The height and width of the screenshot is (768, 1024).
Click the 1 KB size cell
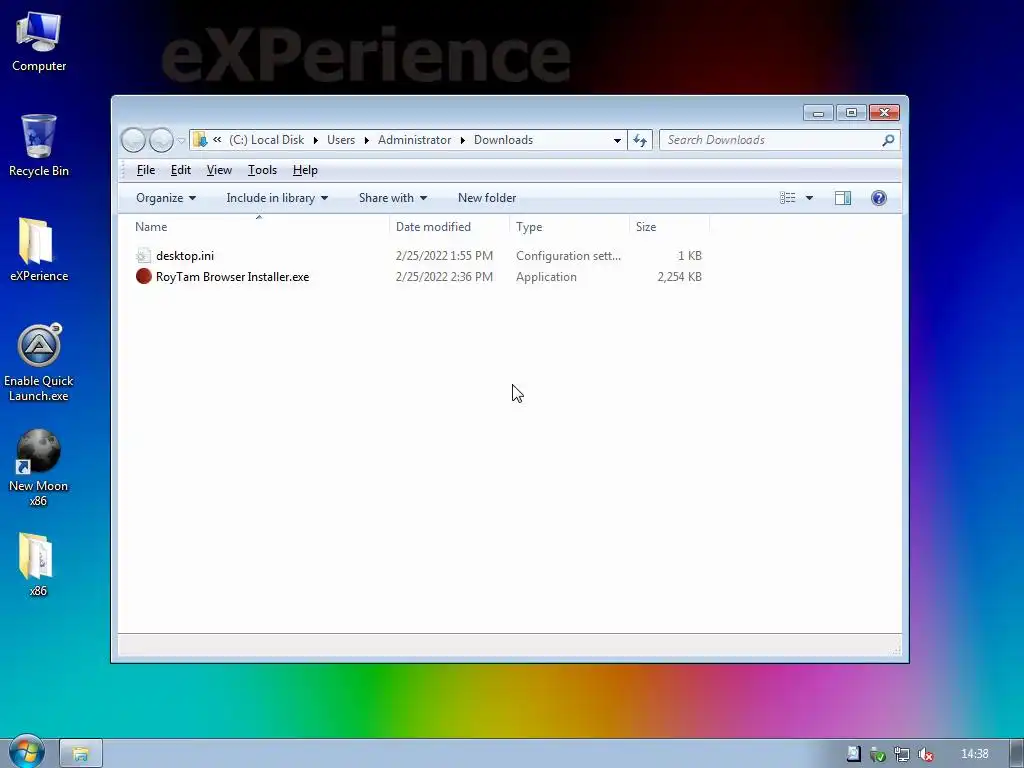click(690, 256)
